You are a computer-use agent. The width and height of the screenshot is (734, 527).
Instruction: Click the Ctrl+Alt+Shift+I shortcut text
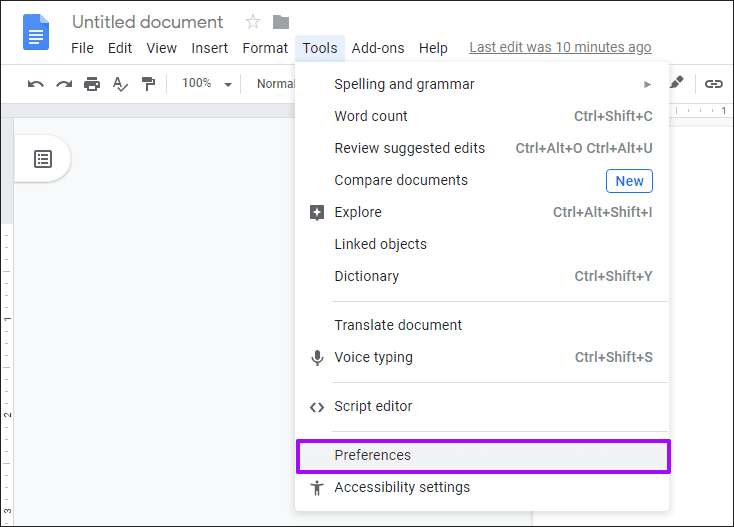click(603, 212)
